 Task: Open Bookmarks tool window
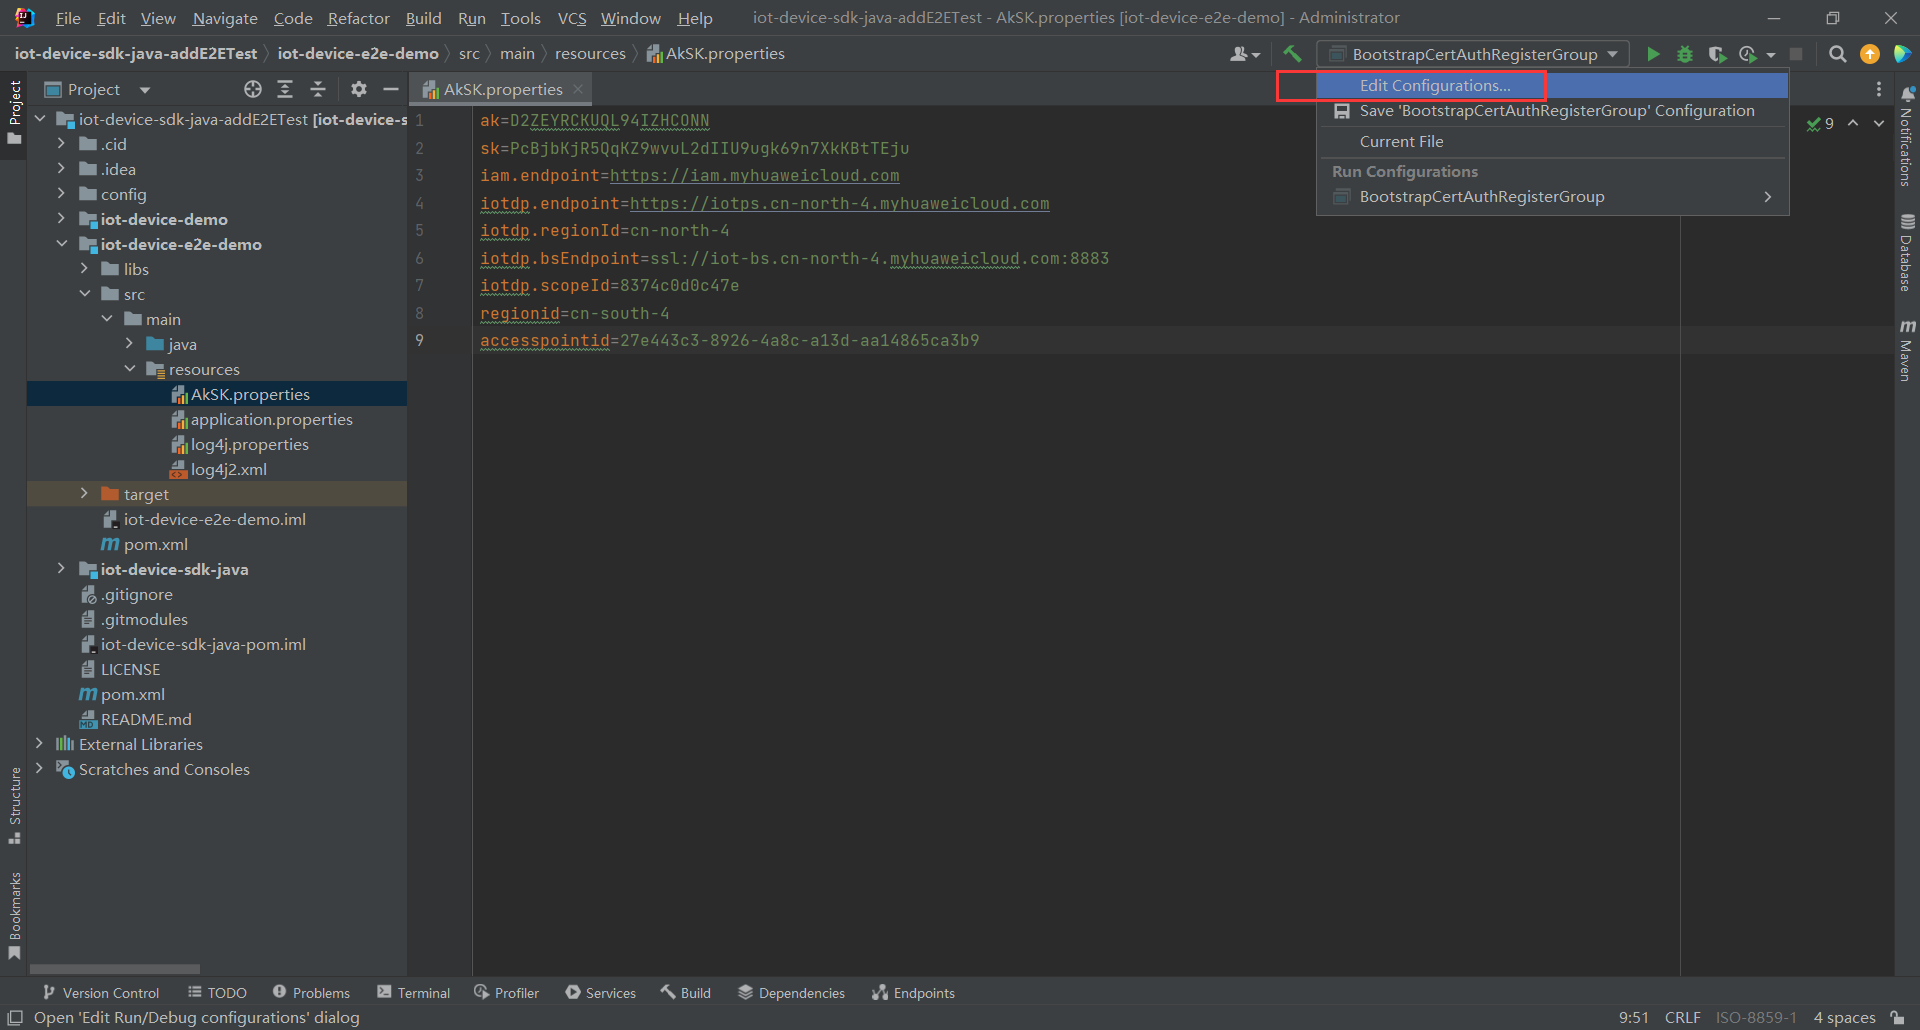coord(14,915)
